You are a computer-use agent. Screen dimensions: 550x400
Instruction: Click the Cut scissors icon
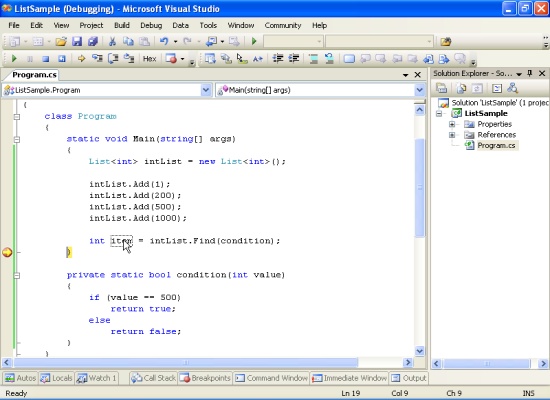(x=112, y=41)
